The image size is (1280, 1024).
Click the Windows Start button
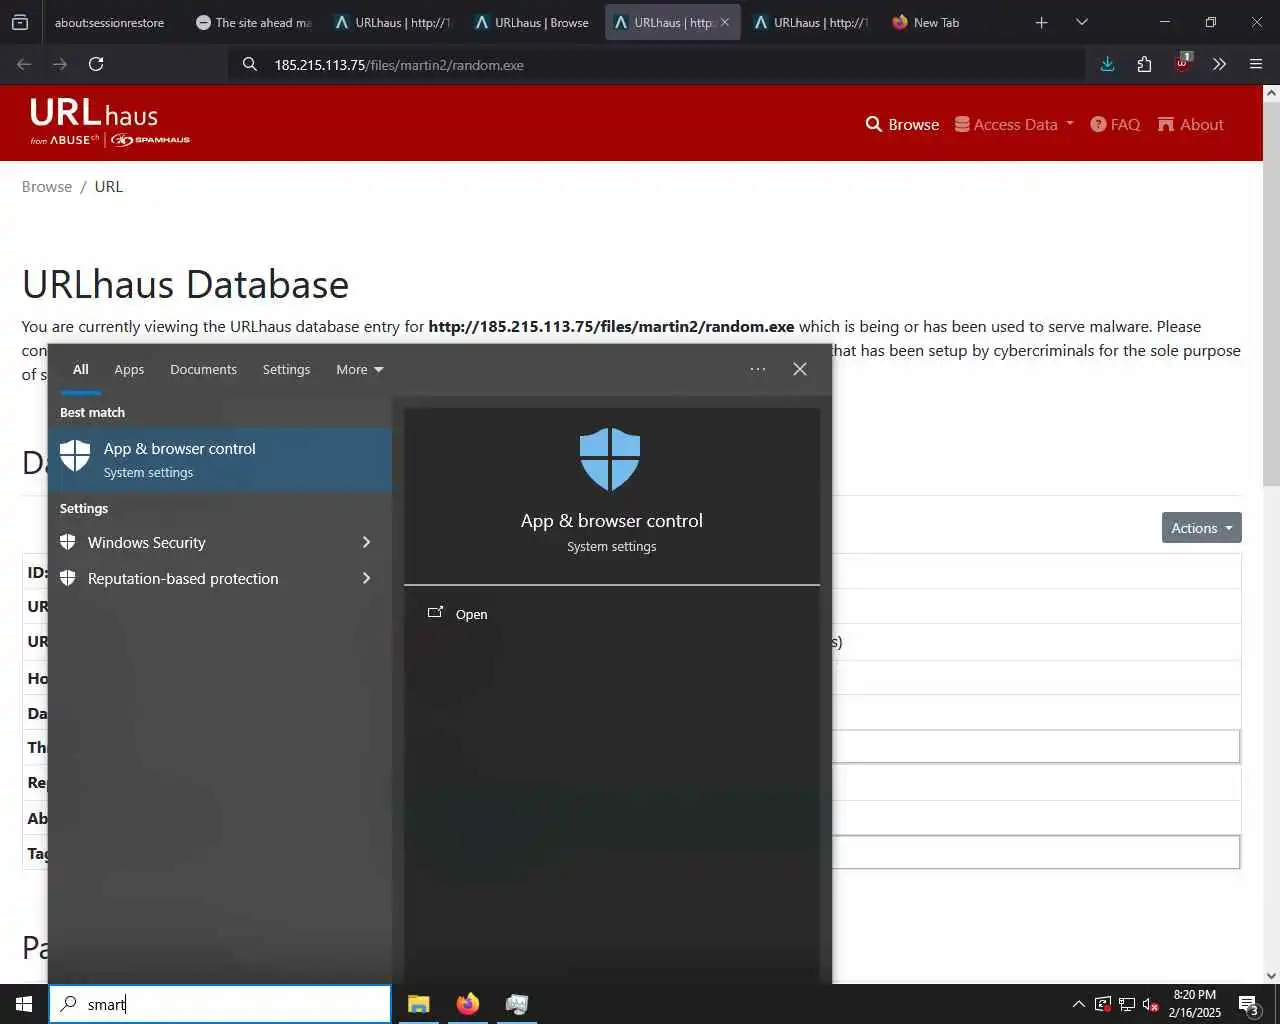point(24,1004)
